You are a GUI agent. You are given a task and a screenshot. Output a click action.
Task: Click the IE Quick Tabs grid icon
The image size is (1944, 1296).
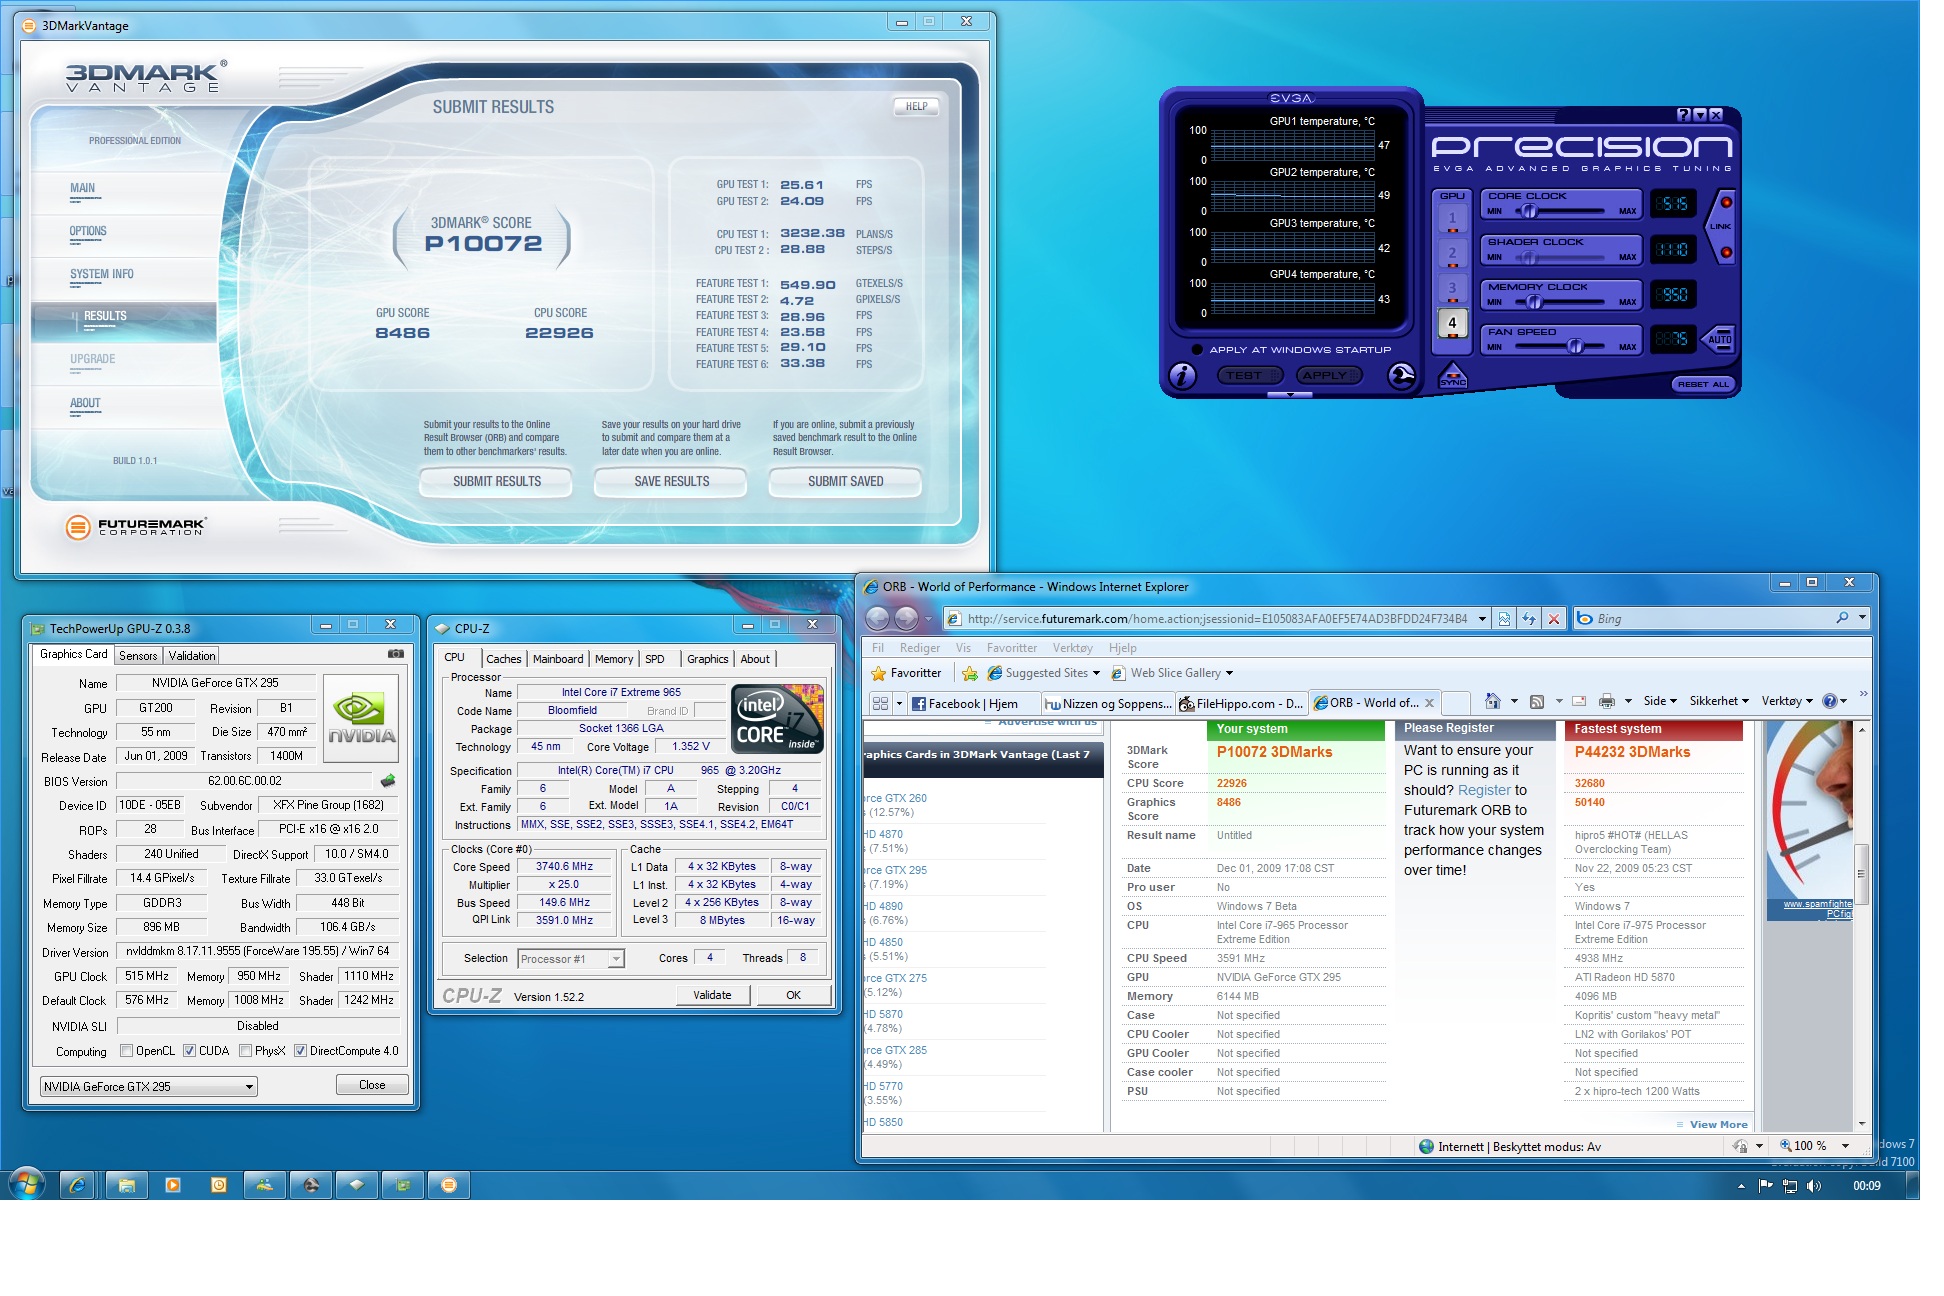[880, 703]
